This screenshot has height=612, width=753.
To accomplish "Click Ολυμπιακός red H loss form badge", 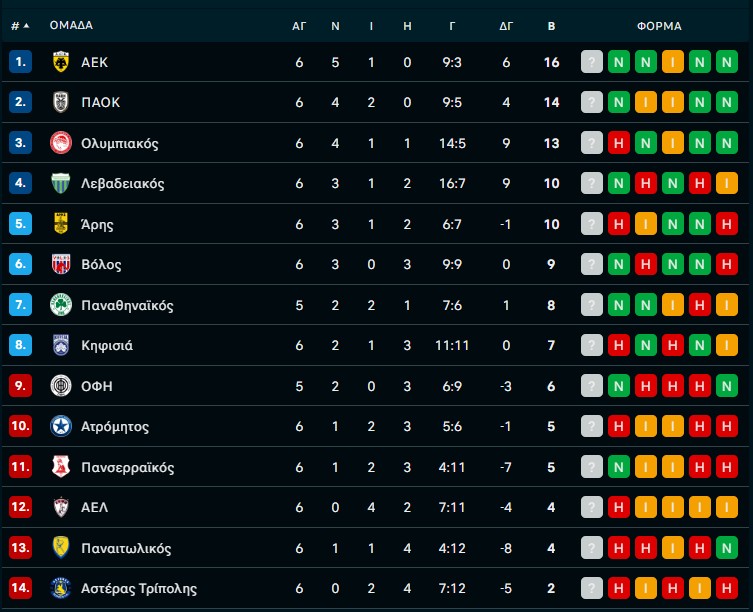I will 619,143.
